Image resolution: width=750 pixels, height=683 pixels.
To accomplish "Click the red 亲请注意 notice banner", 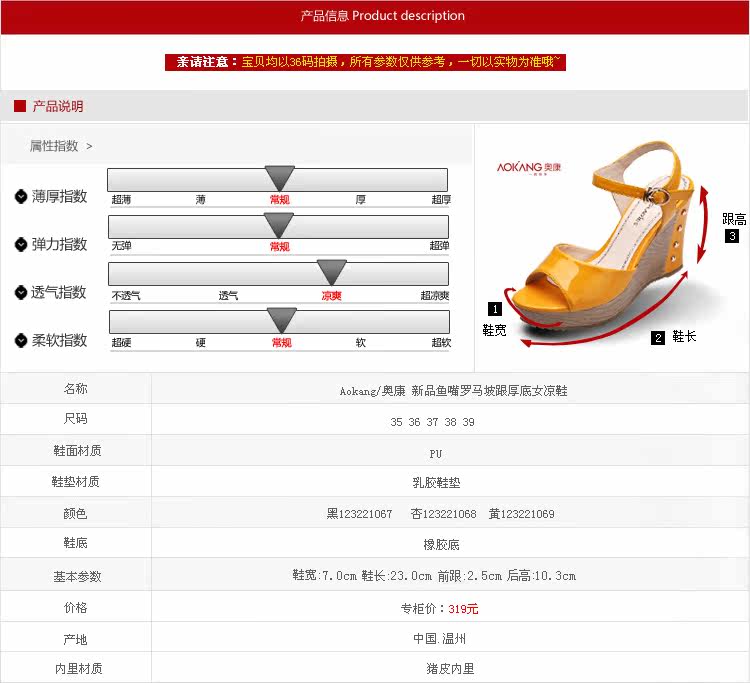I will 366,62.
